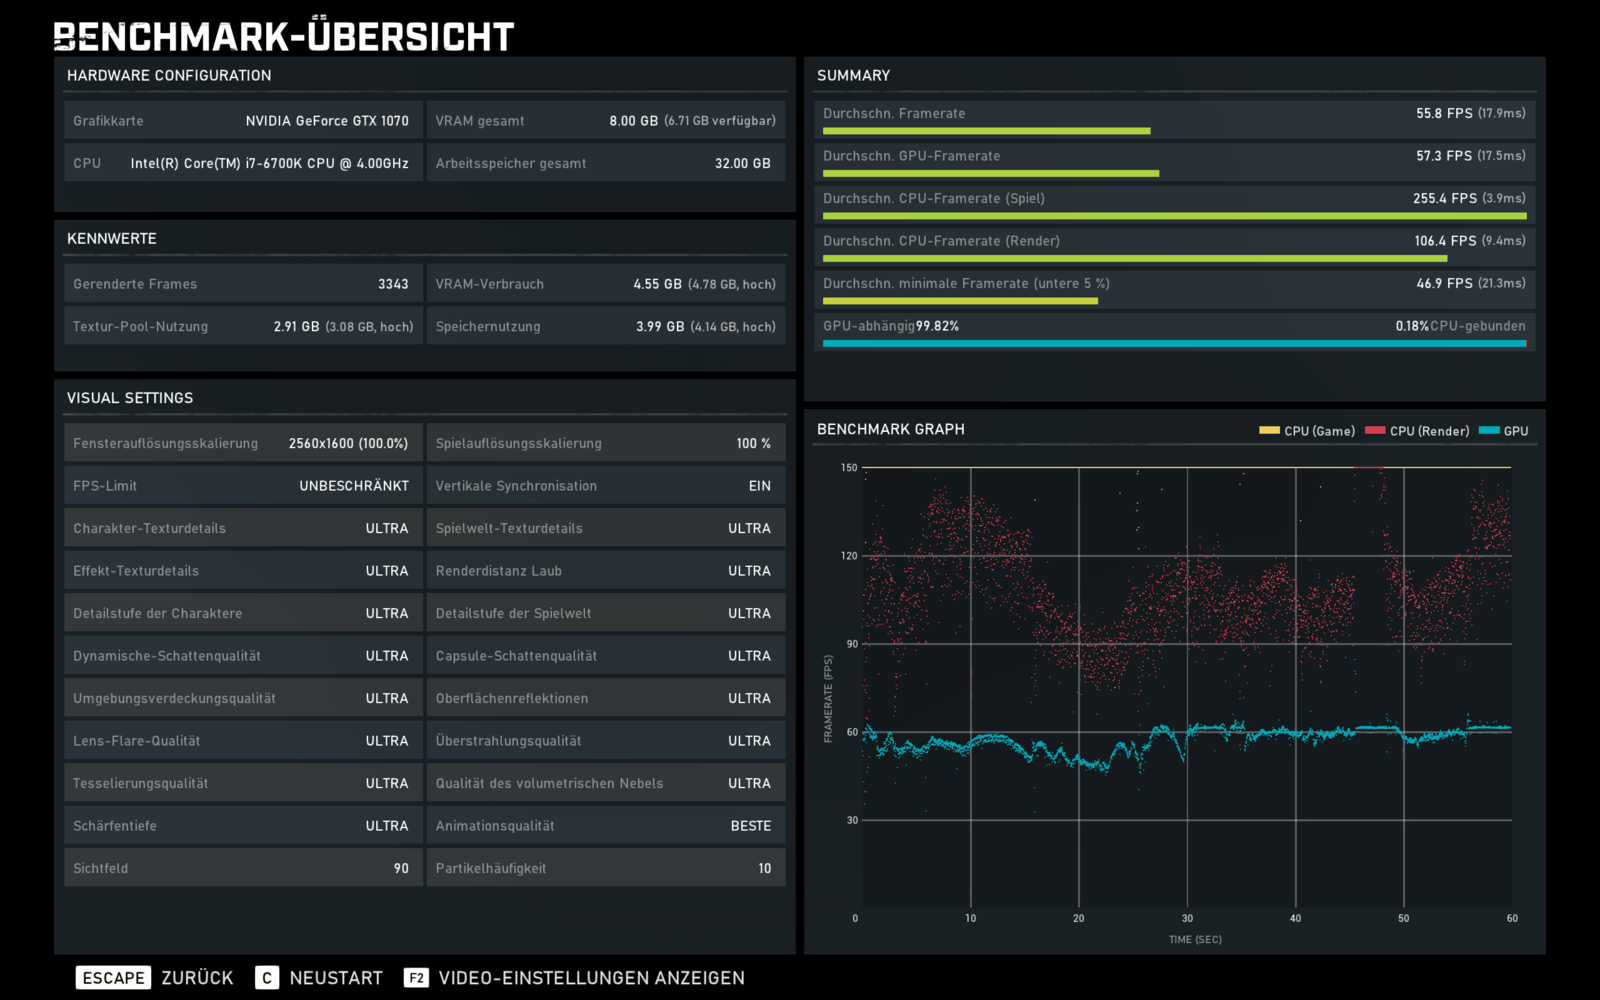This screenshot has width=1600, height=1000.
Task: Click the GPU-abhängig cyan bar
Action: [x=1174, y=343]
